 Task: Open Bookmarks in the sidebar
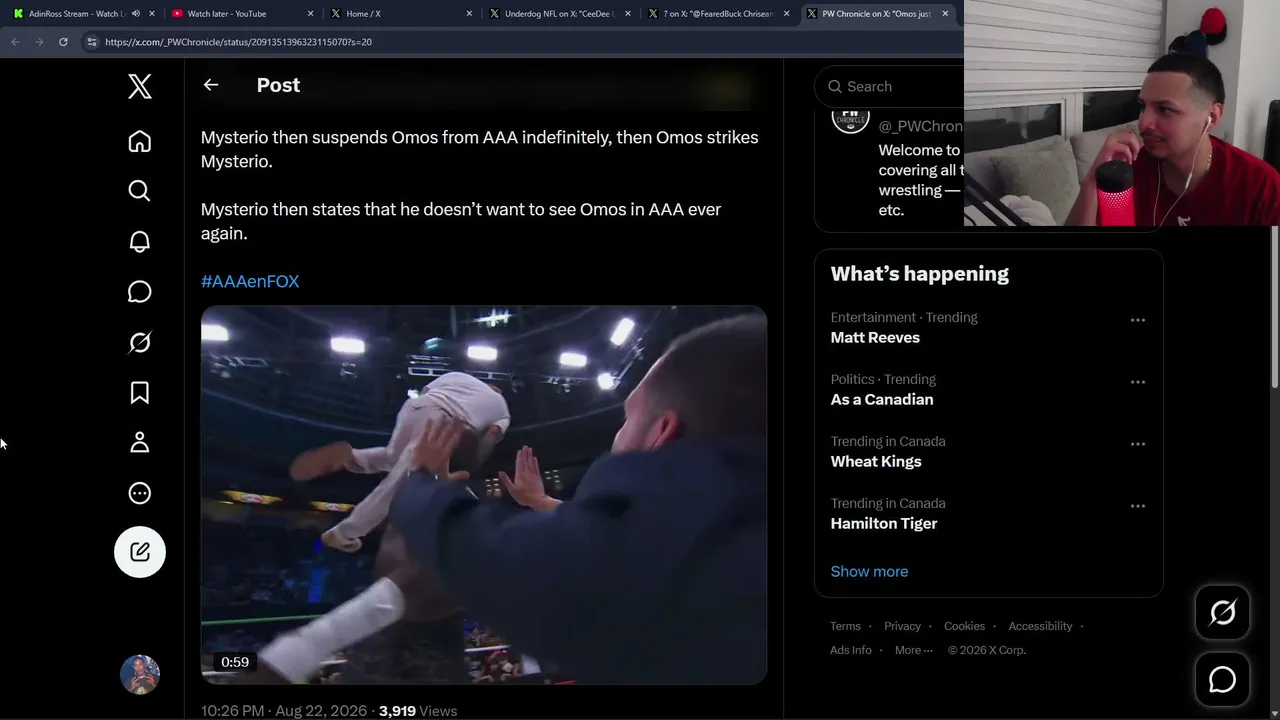140,393
